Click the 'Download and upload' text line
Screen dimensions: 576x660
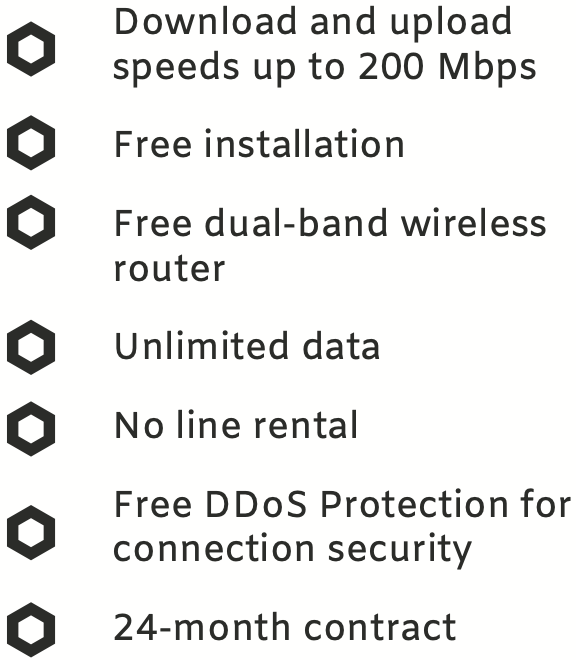[313, 23]
